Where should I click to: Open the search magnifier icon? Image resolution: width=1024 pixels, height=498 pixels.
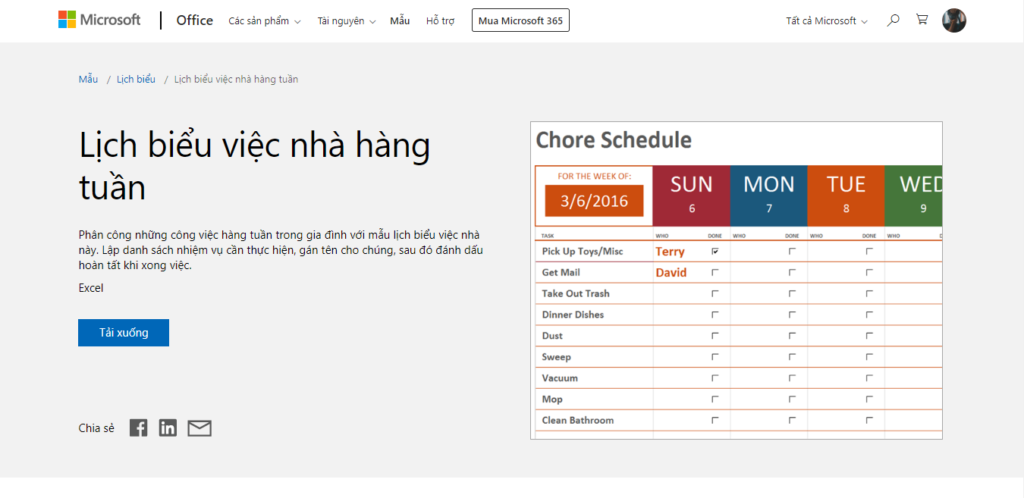(893, 20)
